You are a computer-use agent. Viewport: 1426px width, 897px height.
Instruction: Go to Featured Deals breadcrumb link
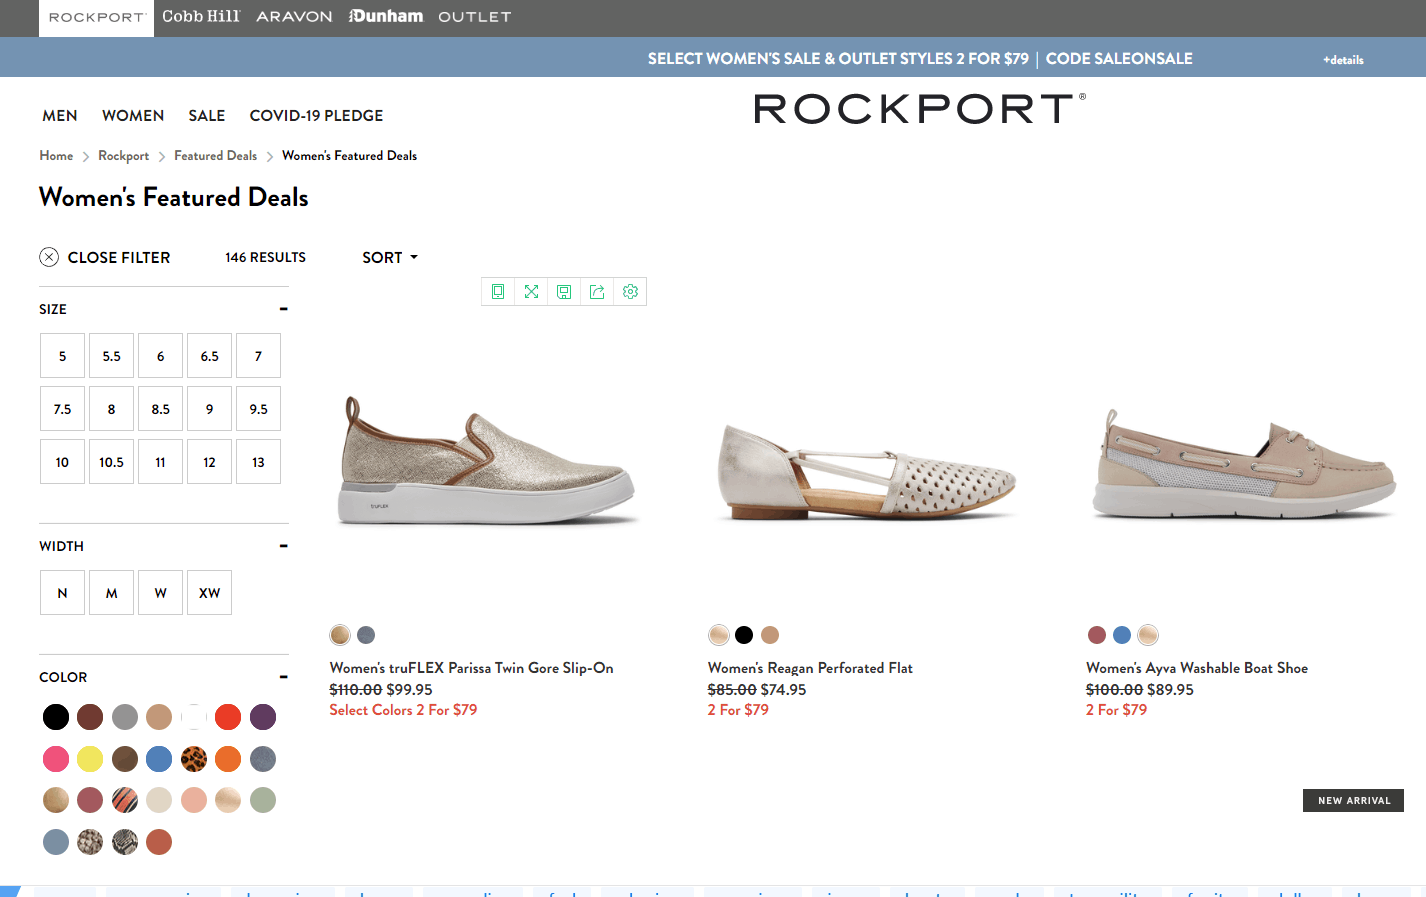click(x=215, y=156)
